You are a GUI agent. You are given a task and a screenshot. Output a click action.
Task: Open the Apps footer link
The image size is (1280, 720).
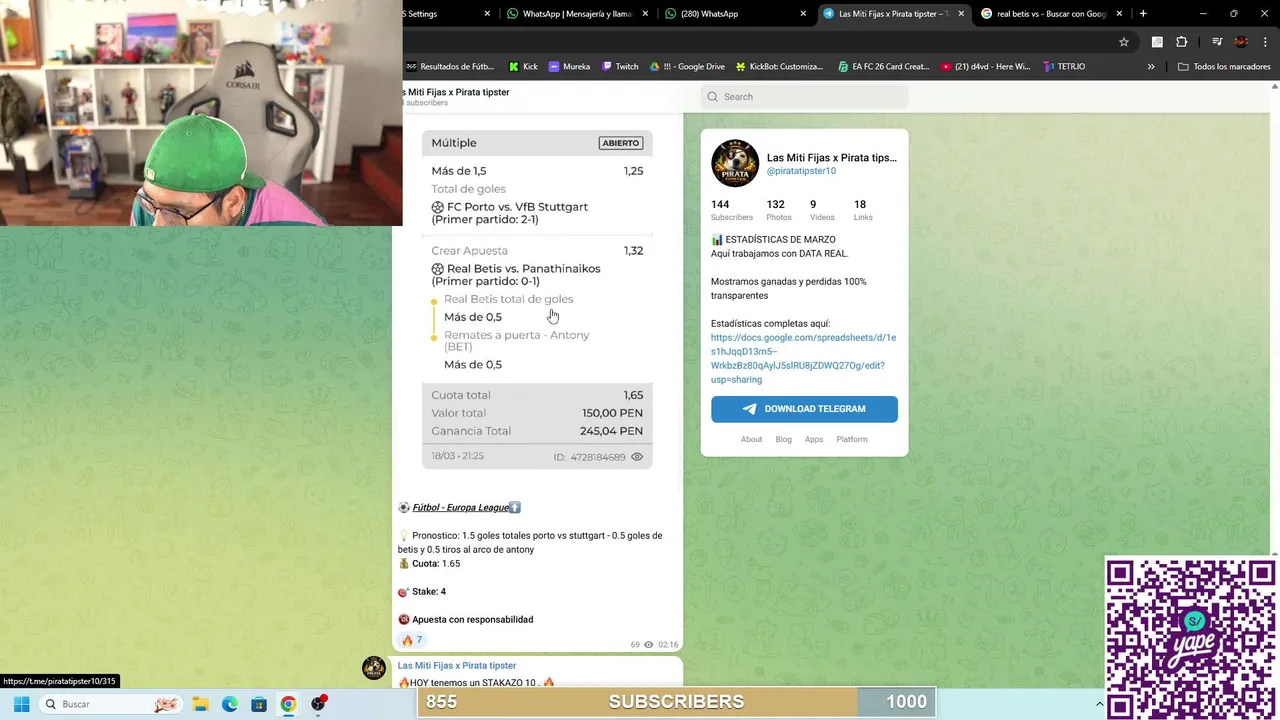(x=814, y=439)
